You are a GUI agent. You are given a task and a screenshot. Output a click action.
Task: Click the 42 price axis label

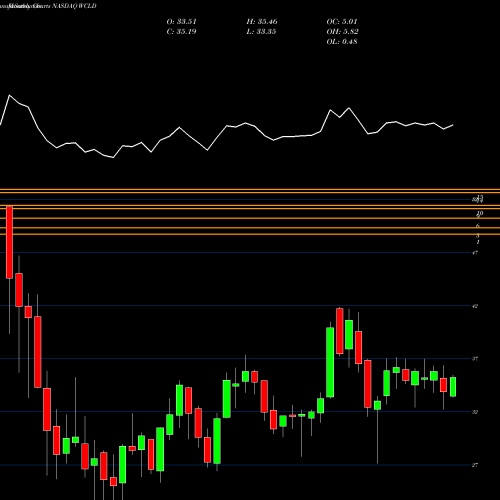tap(475, 306)
